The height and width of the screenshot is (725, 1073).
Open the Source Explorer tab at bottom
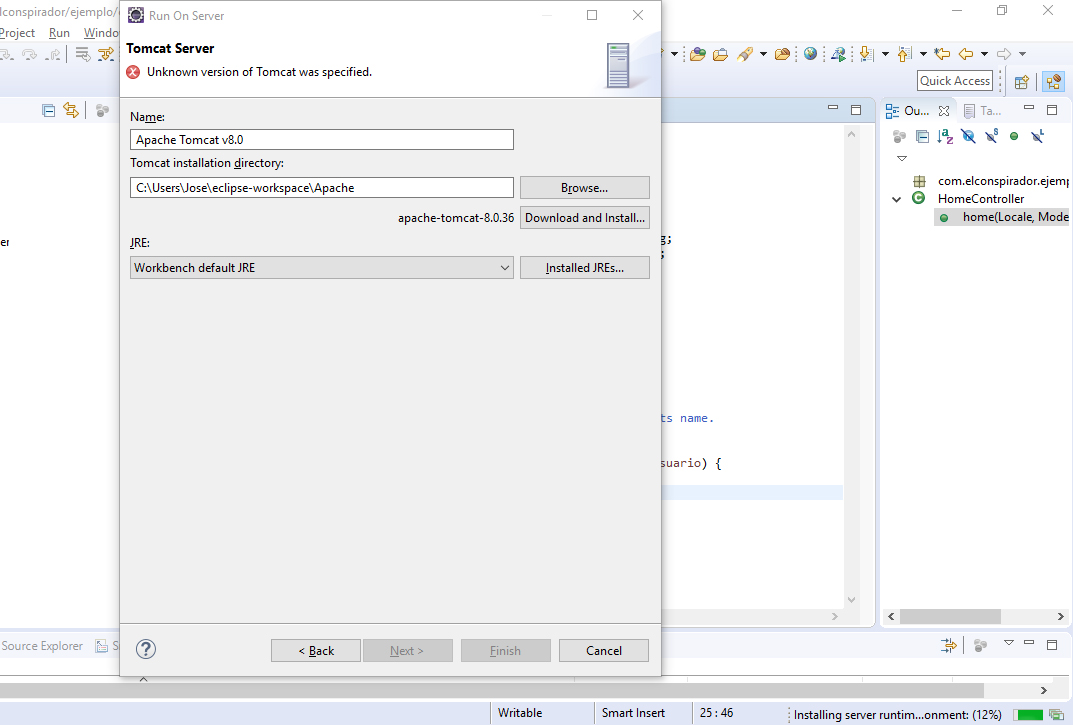coord(42,646)
